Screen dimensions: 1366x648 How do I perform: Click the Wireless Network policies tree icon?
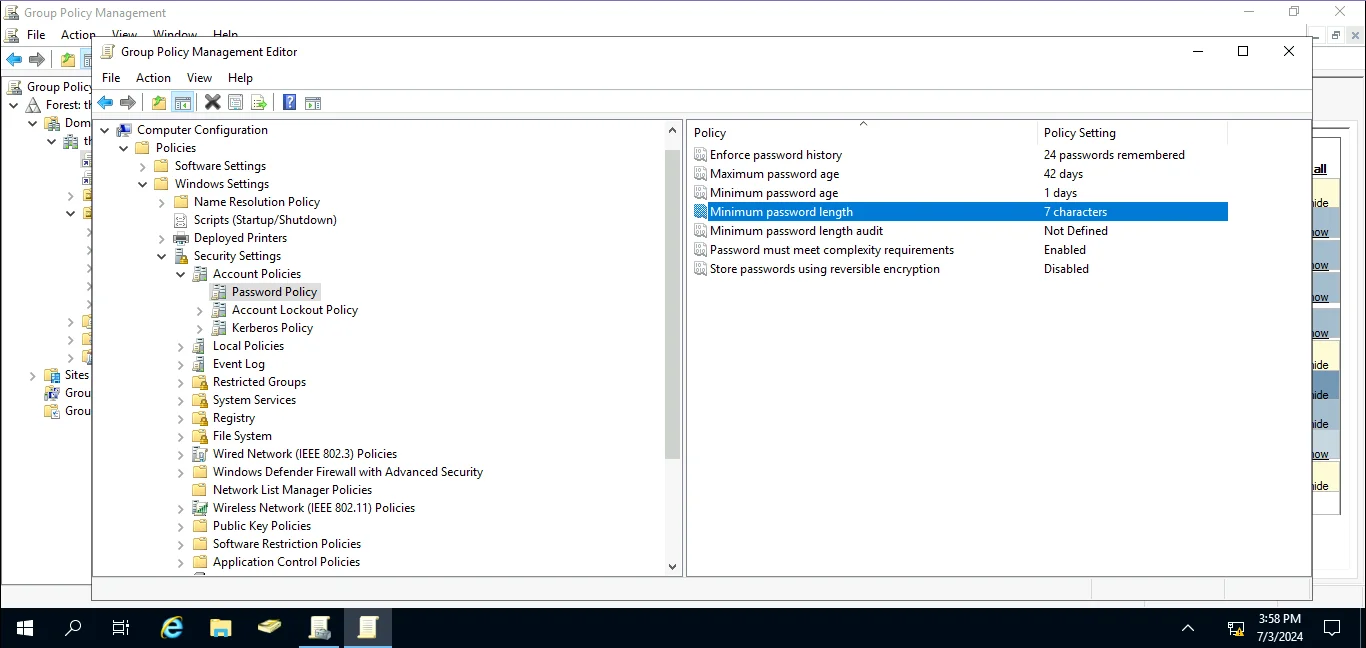tap(200, 508)
